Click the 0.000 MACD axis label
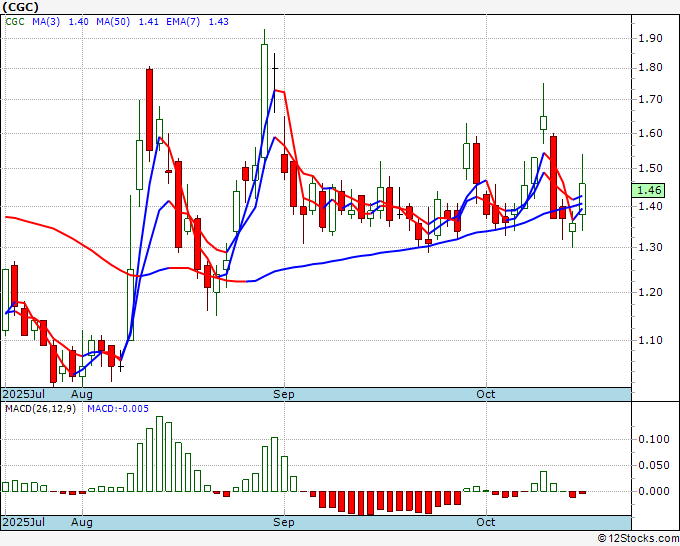680x546 pixels. pos(654,491)
